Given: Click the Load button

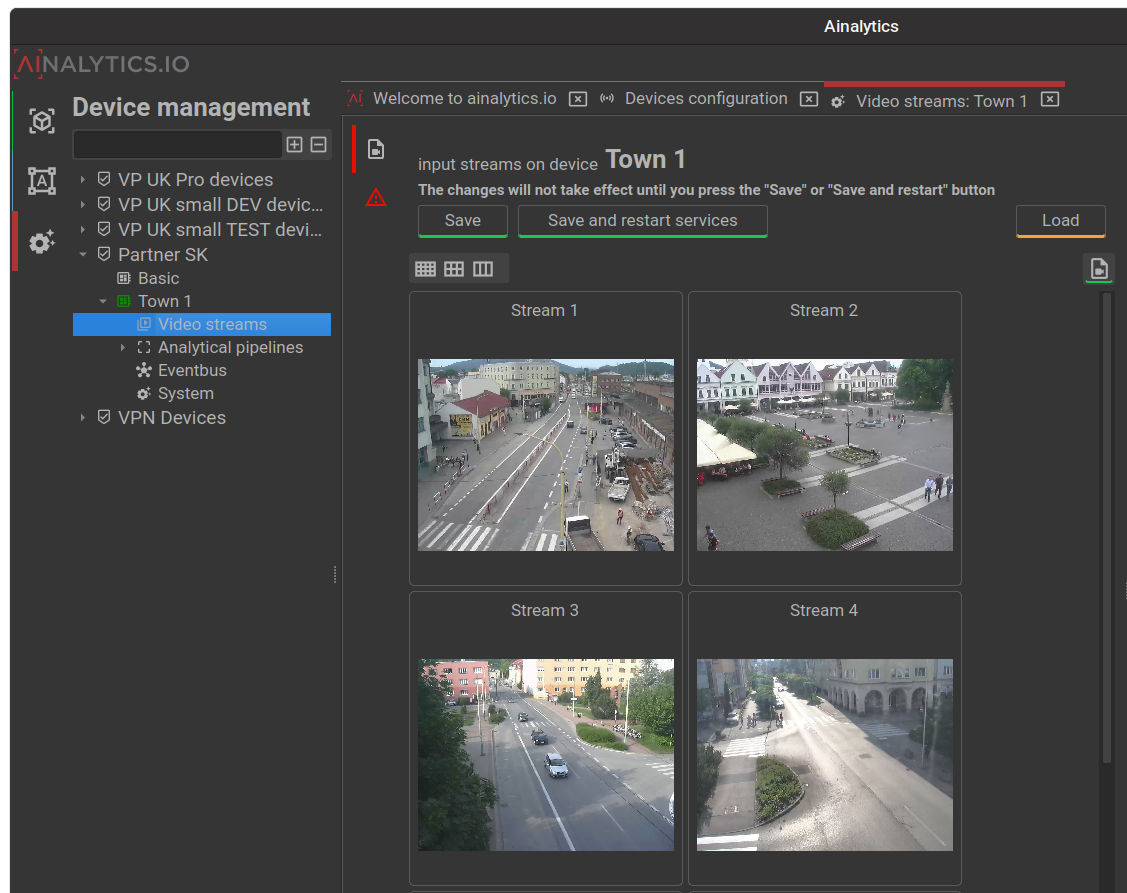Looking at the screenshot, I should [x=1060, y=221].
